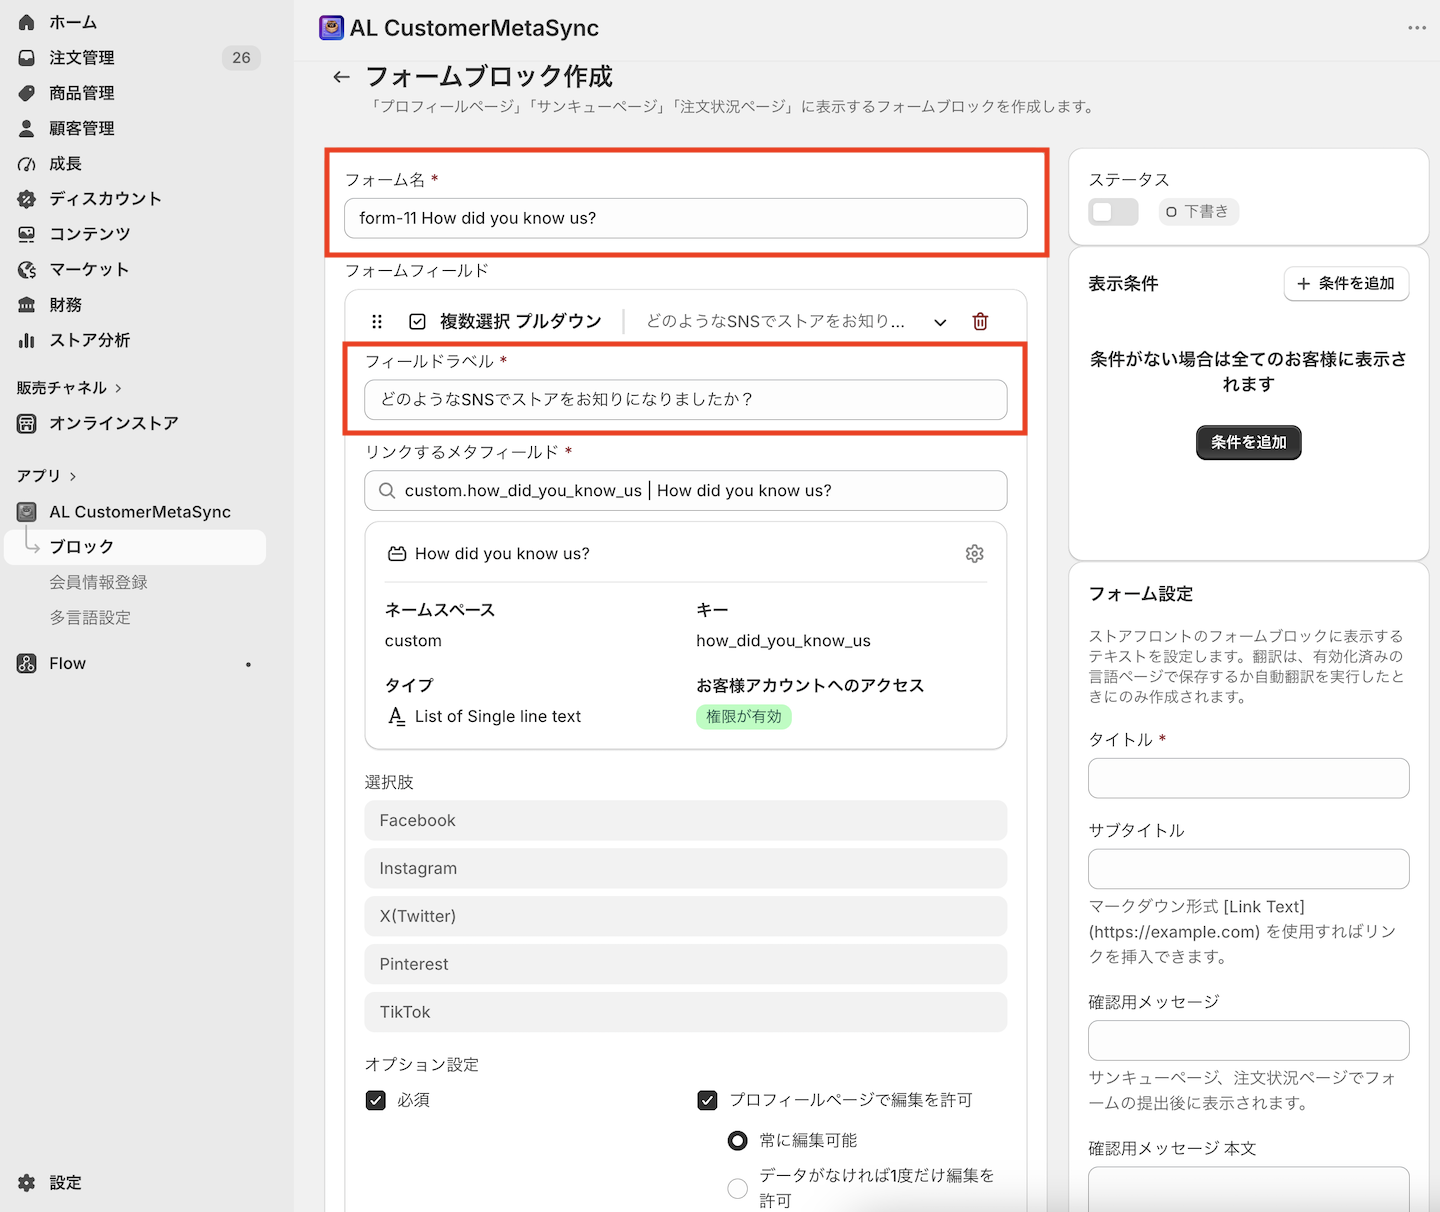The width and height of the screenshot is (1440, 1212).
Task: Expand the 販売チャネル section chevron
Action: 118,388
